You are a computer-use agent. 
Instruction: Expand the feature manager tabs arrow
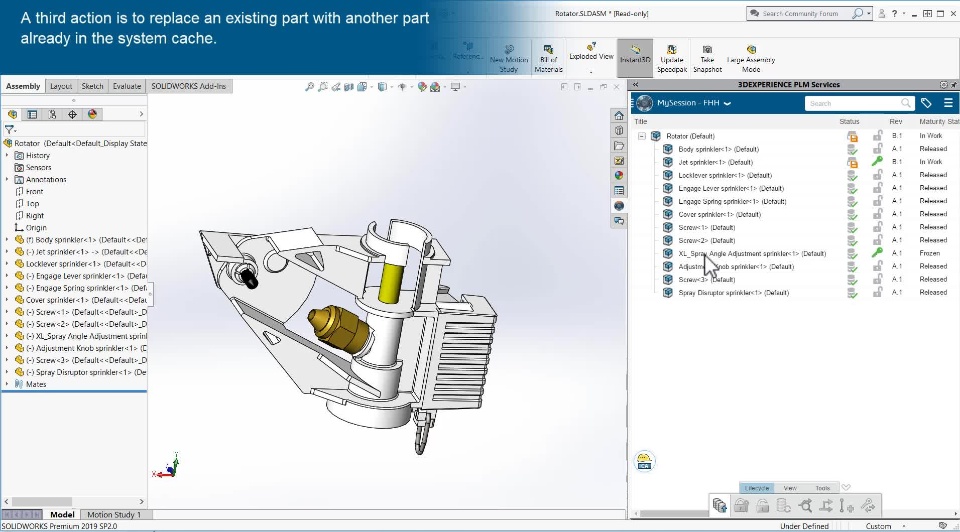pyautogui.click(x=141, y=114)
